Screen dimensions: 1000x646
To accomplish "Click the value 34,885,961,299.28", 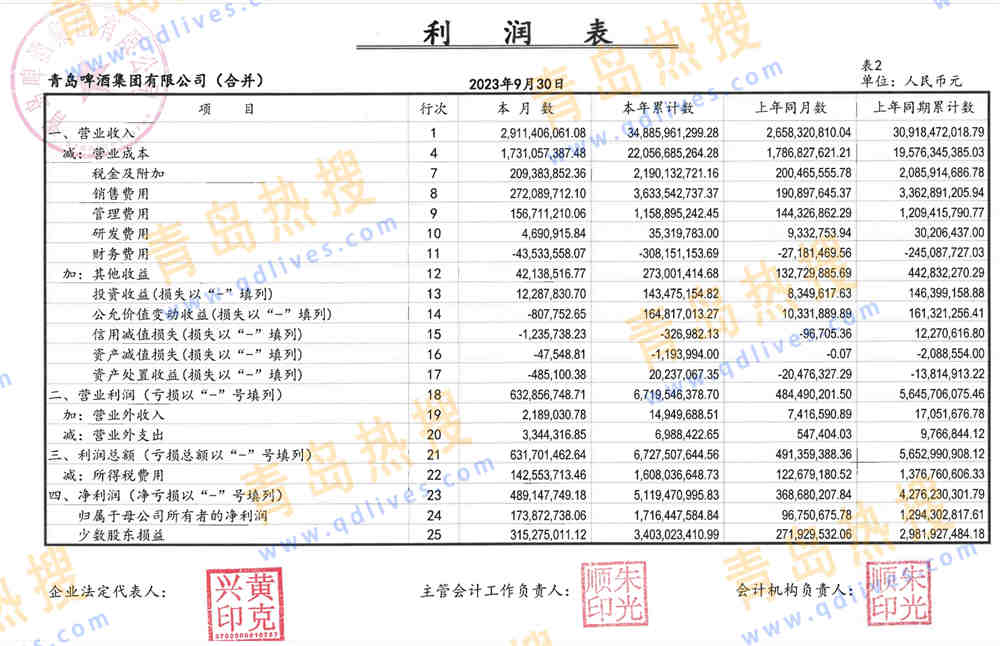I will pos(673,133).
